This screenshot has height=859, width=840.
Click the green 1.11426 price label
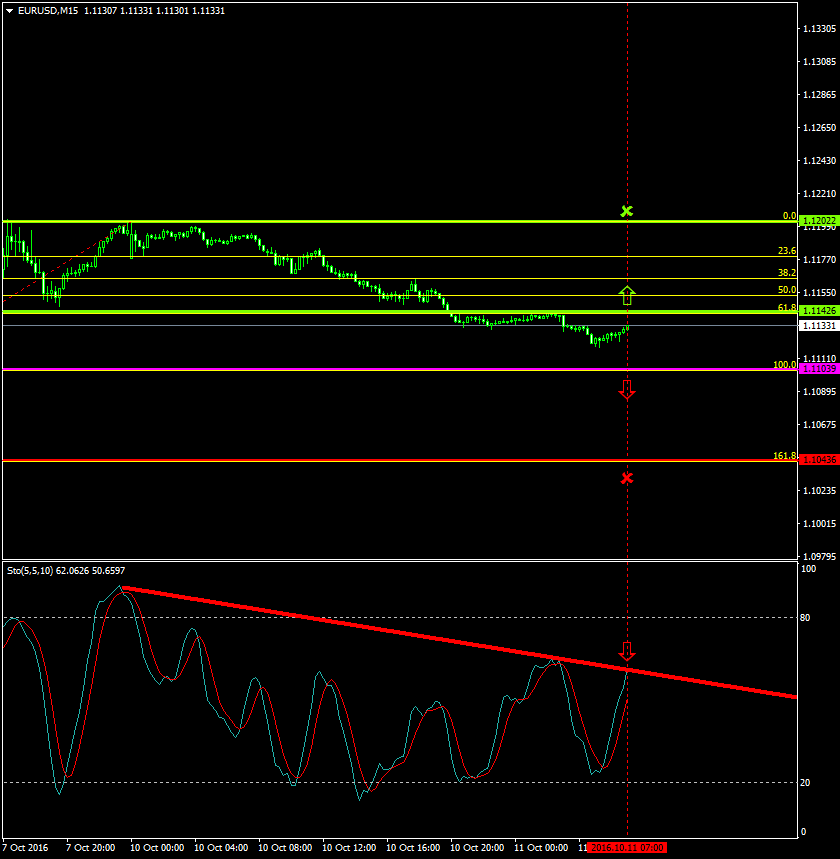(818, 312)
